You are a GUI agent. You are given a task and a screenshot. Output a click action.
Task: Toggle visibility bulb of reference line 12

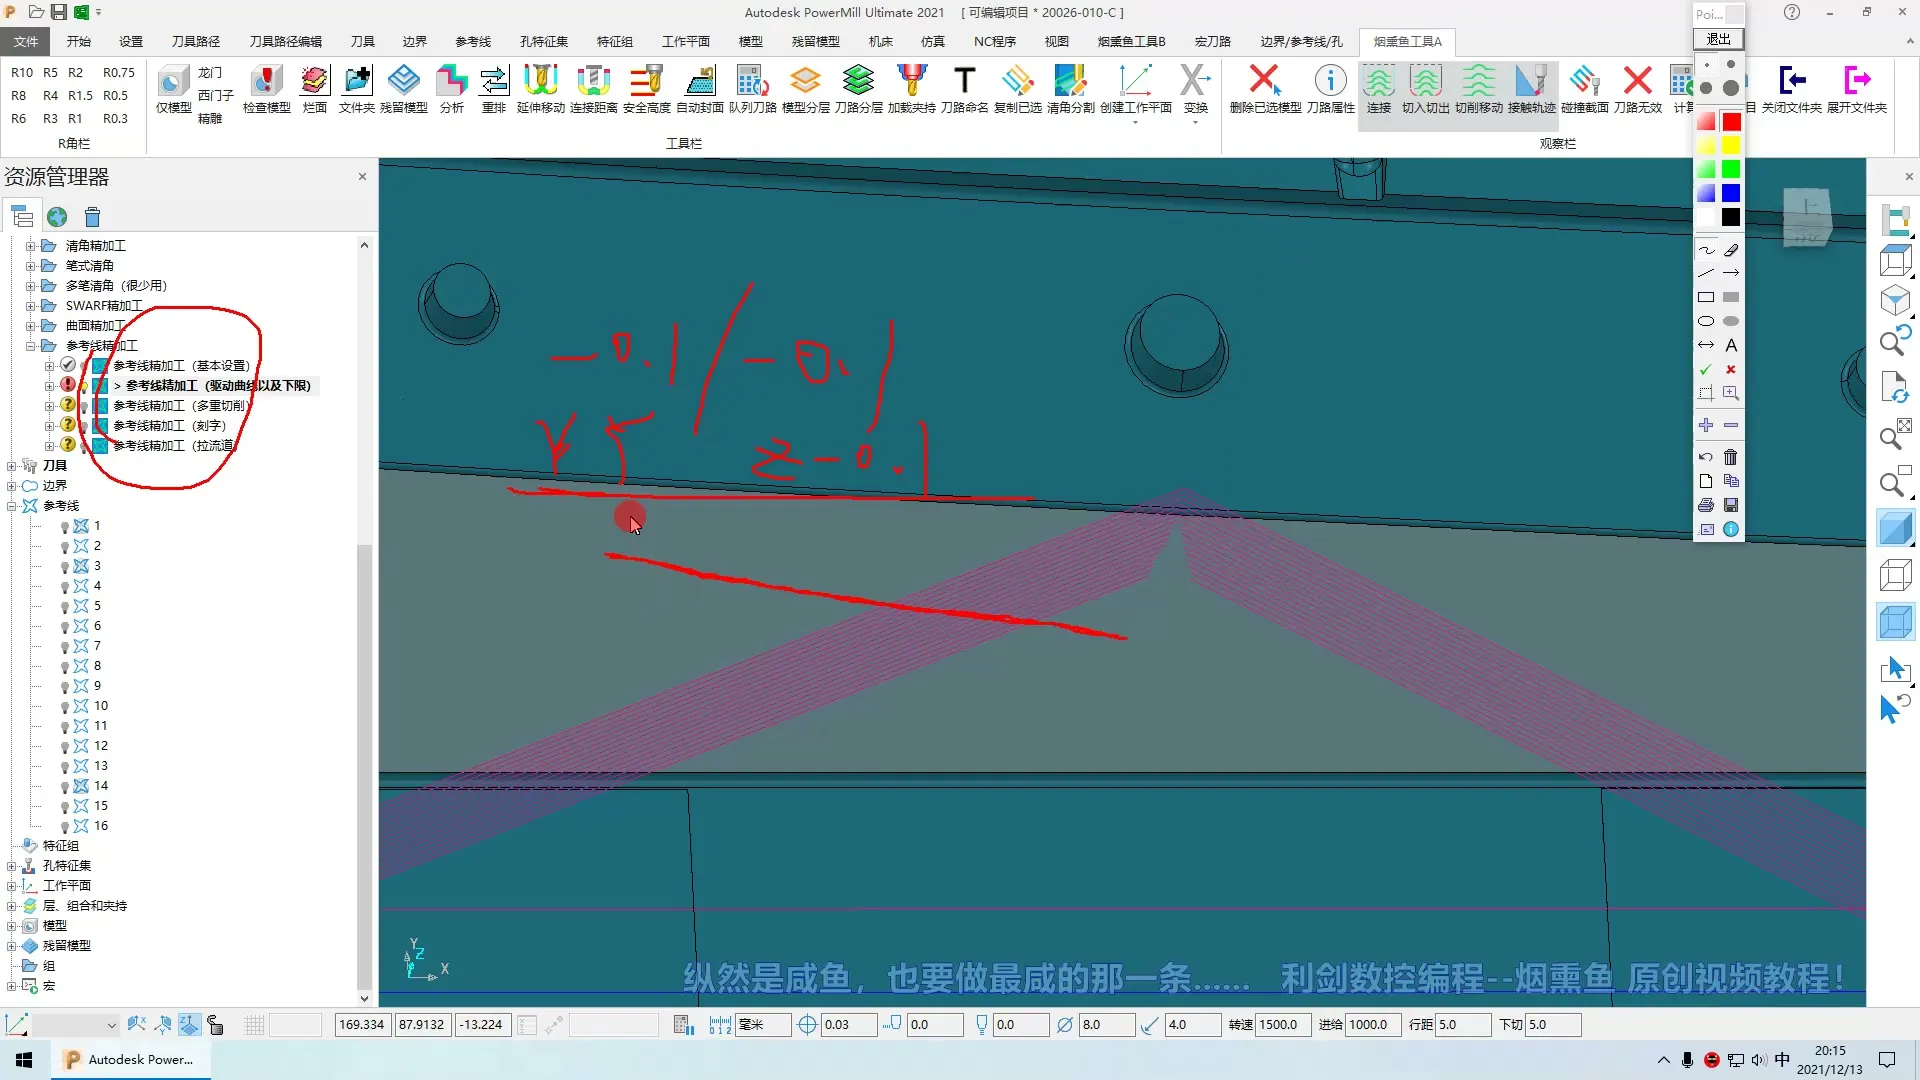point(65,747)
